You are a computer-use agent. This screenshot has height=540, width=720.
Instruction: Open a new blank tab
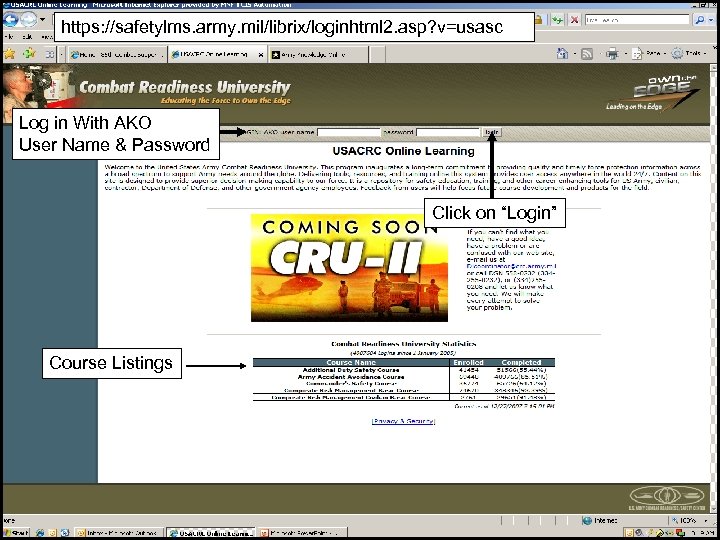pyautogui.click(x=377, y=55)
